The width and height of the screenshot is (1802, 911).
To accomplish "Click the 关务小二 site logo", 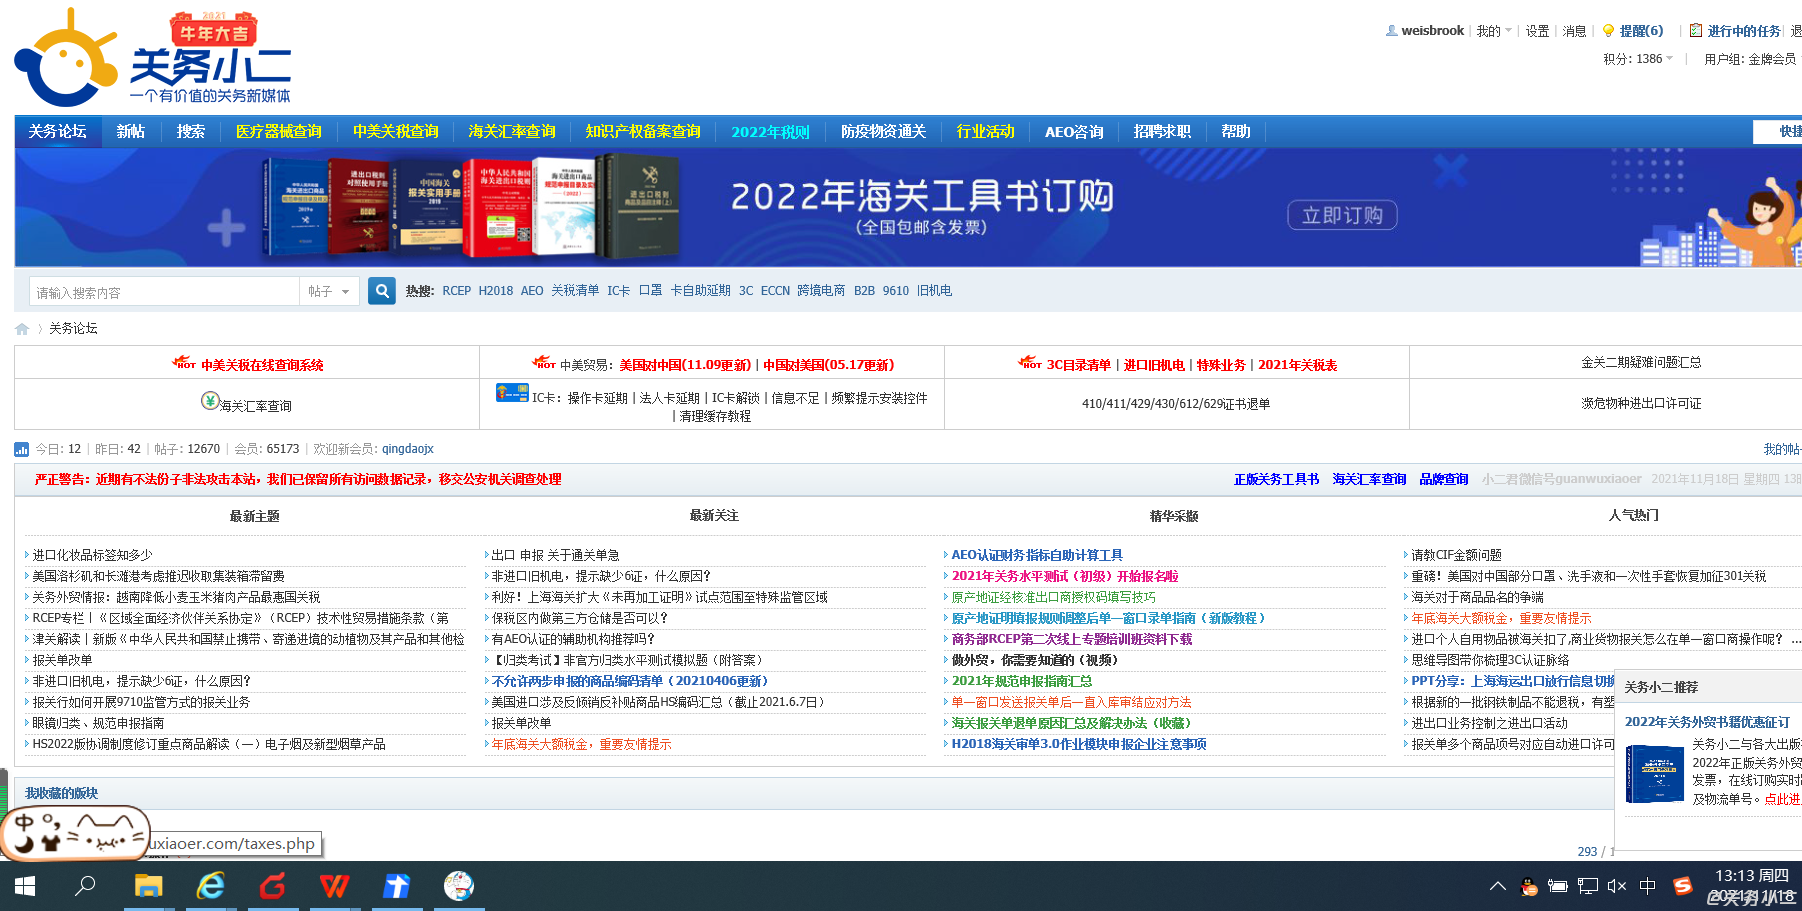I will (152, 58).
